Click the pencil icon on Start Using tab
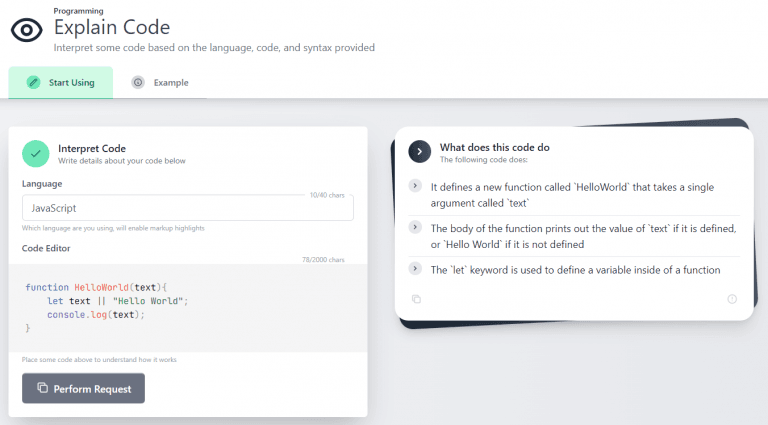 pos(33,82)
